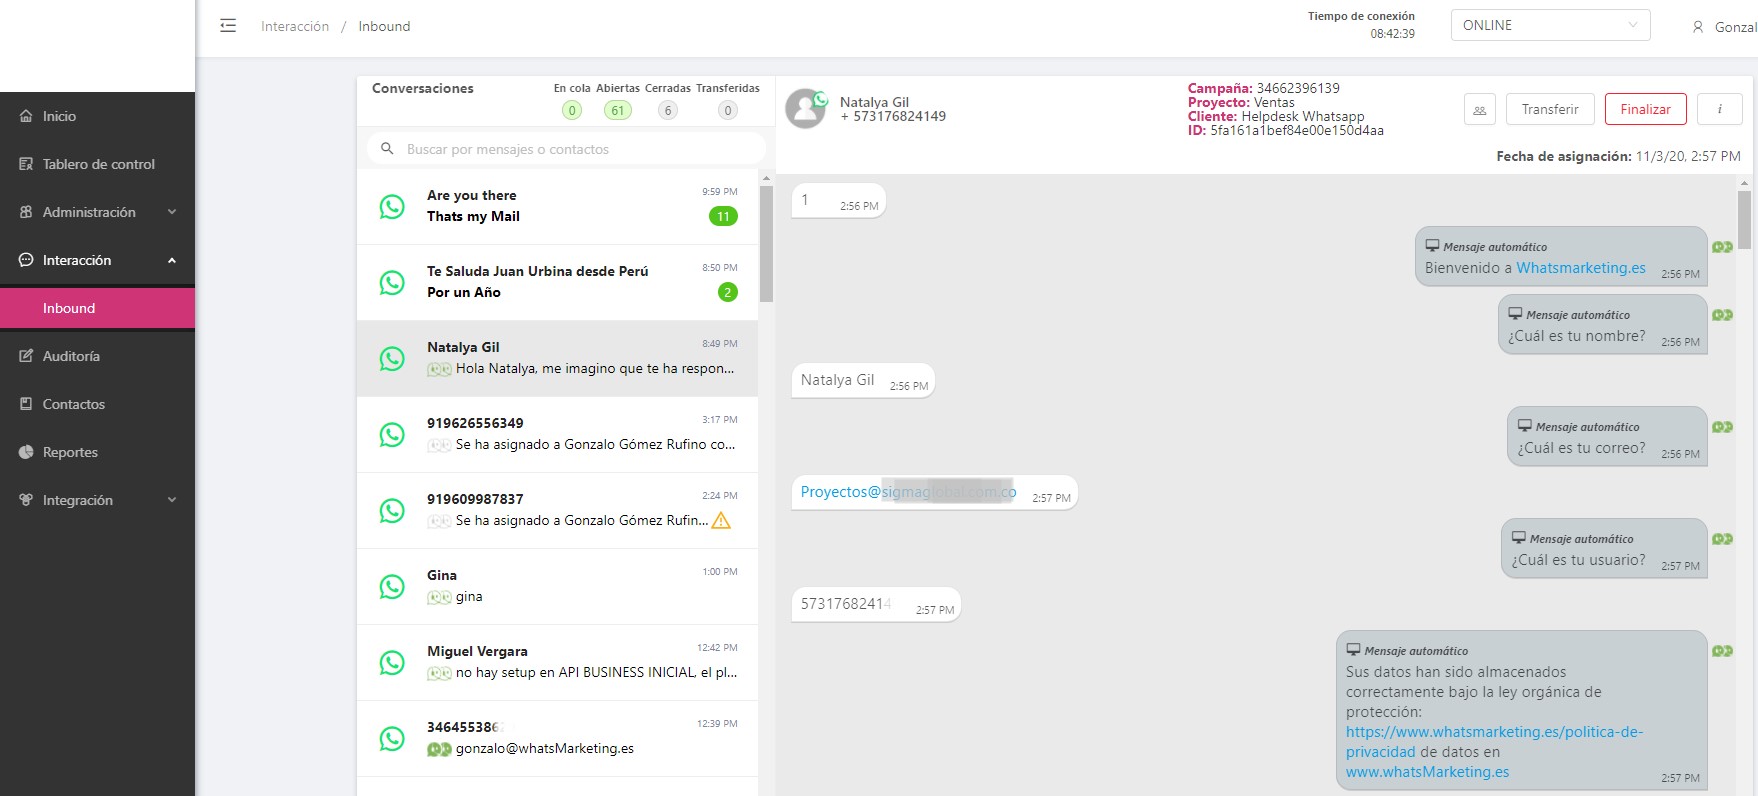
Task: Click the conversation list scrollbar
Action: coord(766,243)
